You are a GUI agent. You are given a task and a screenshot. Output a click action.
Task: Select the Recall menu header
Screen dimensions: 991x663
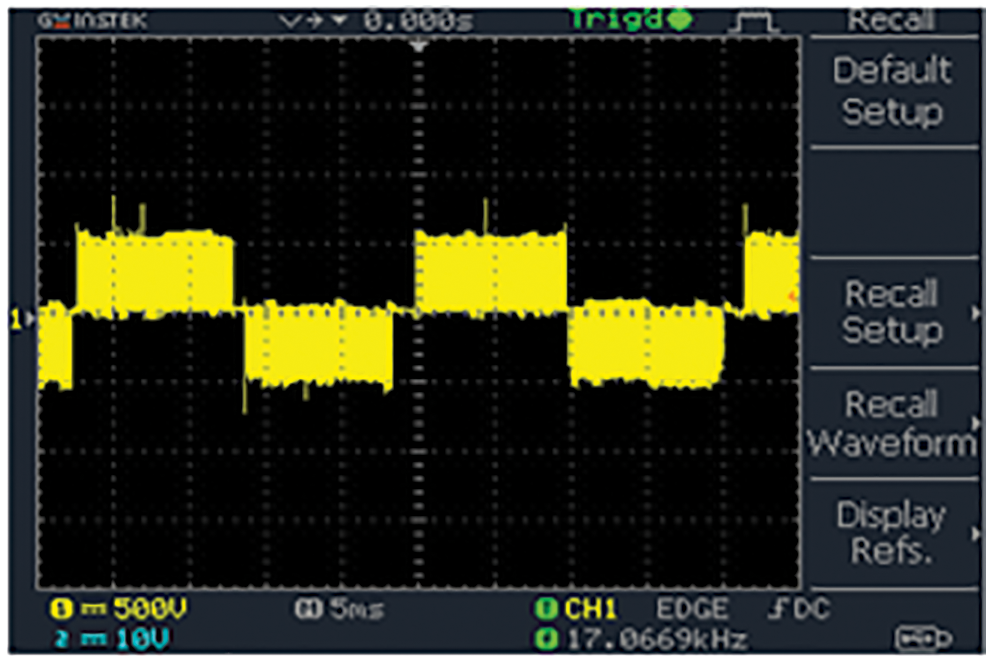click(891, 19)
